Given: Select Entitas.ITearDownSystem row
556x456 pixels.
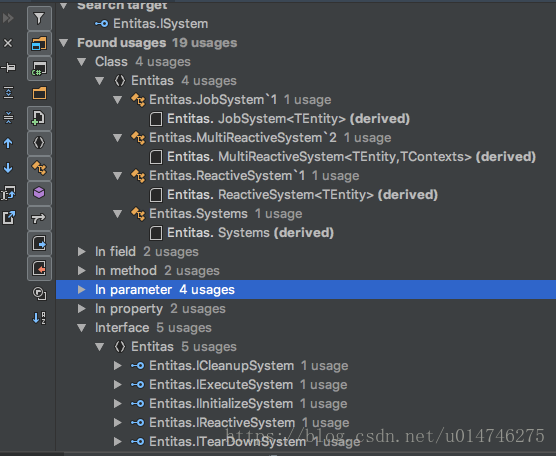Looking at the screenshot, I should click(x=306, y=442).
